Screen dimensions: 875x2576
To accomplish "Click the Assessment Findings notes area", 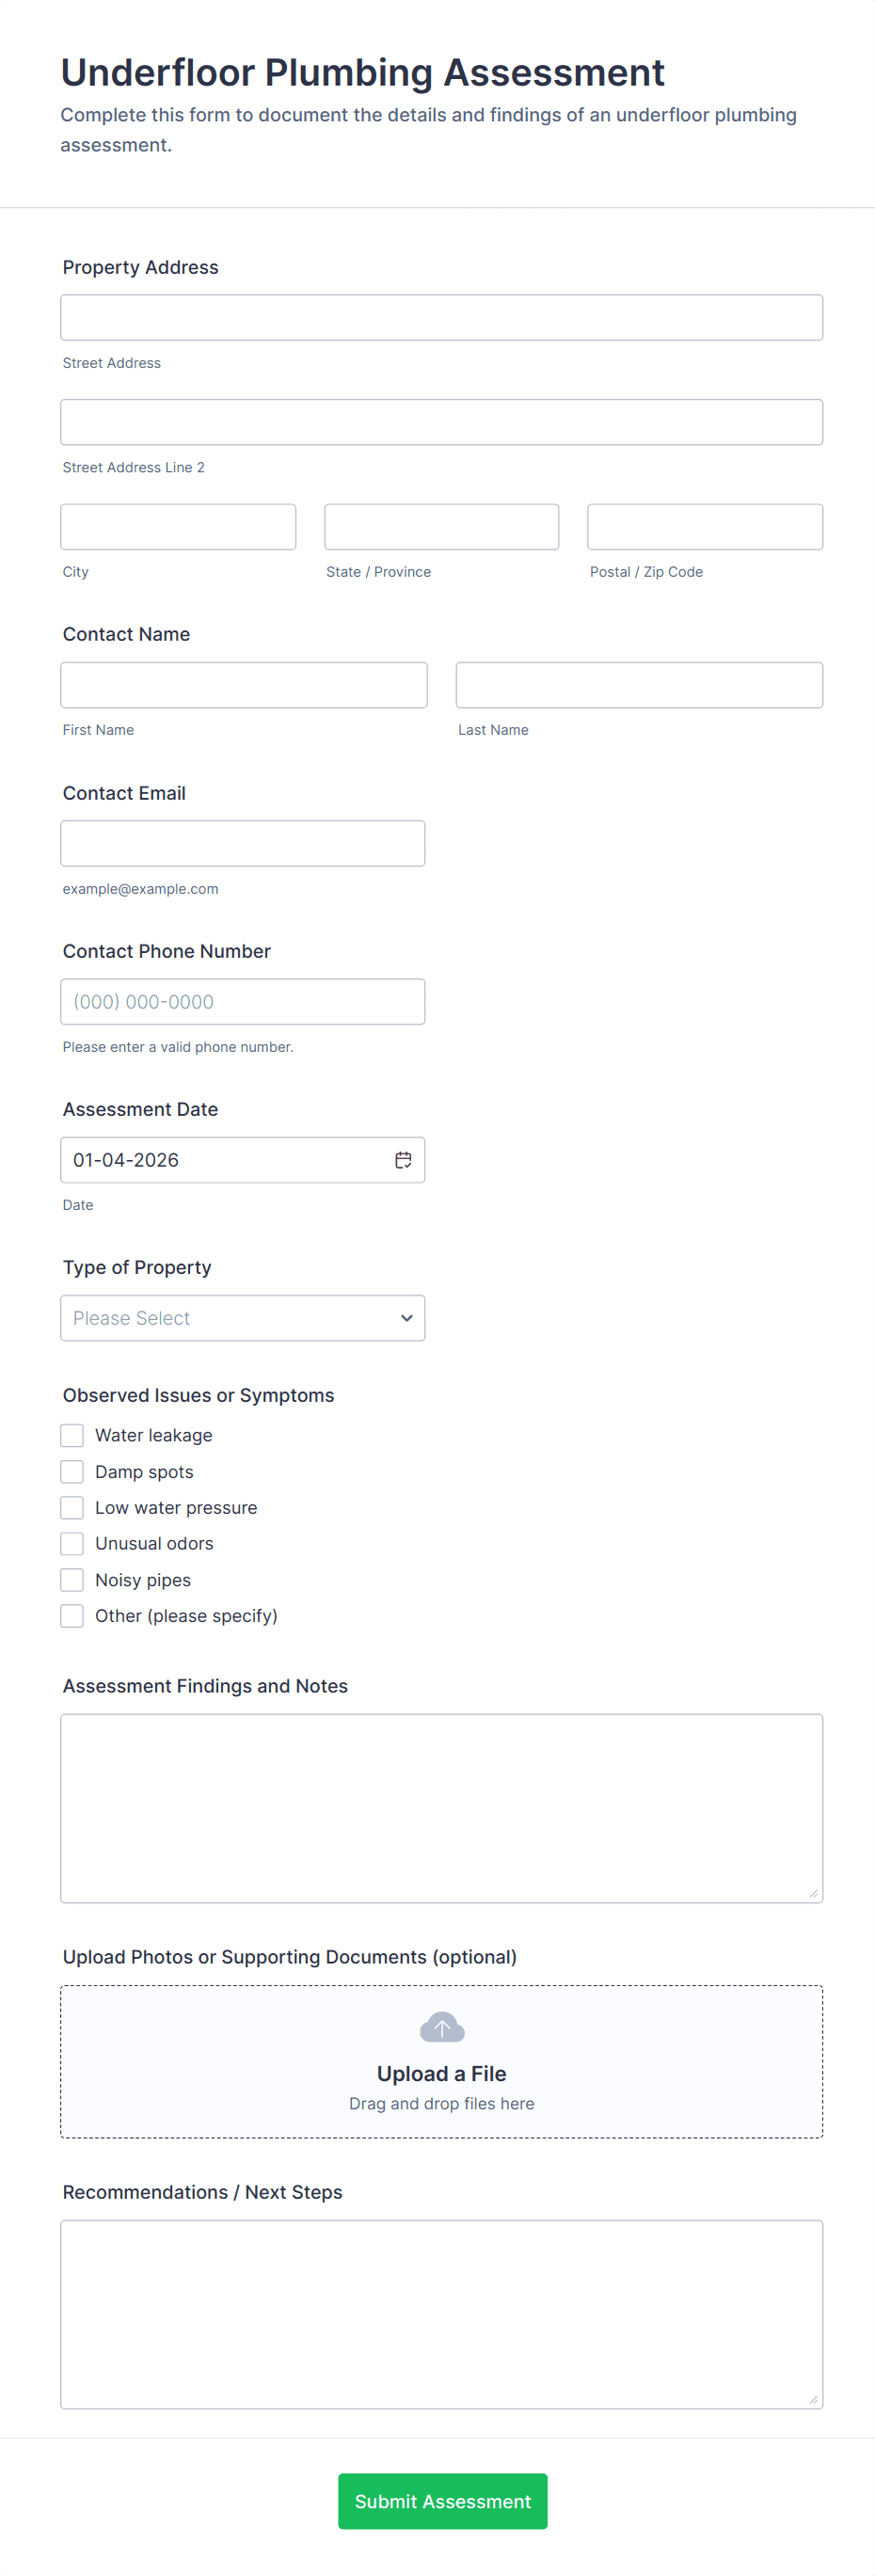I will [441, 1806].
